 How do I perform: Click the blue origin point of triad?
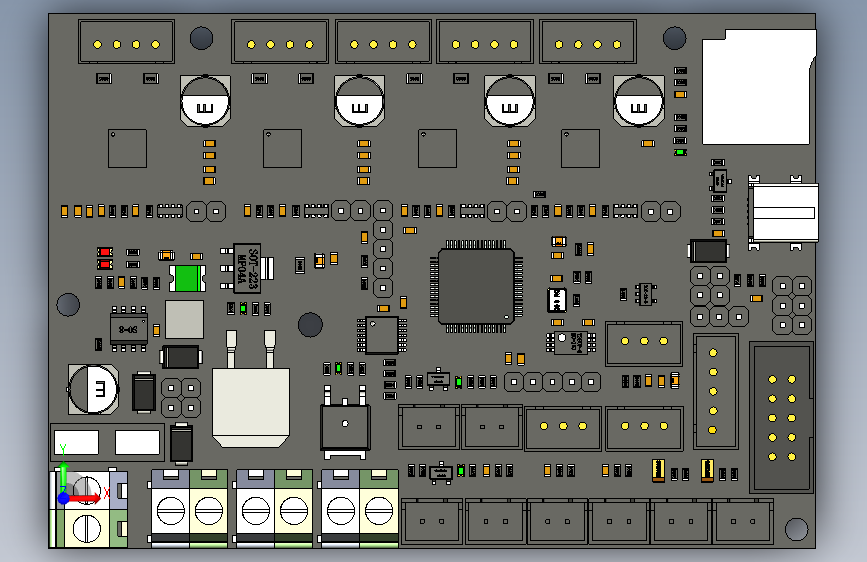click(64, 498)
